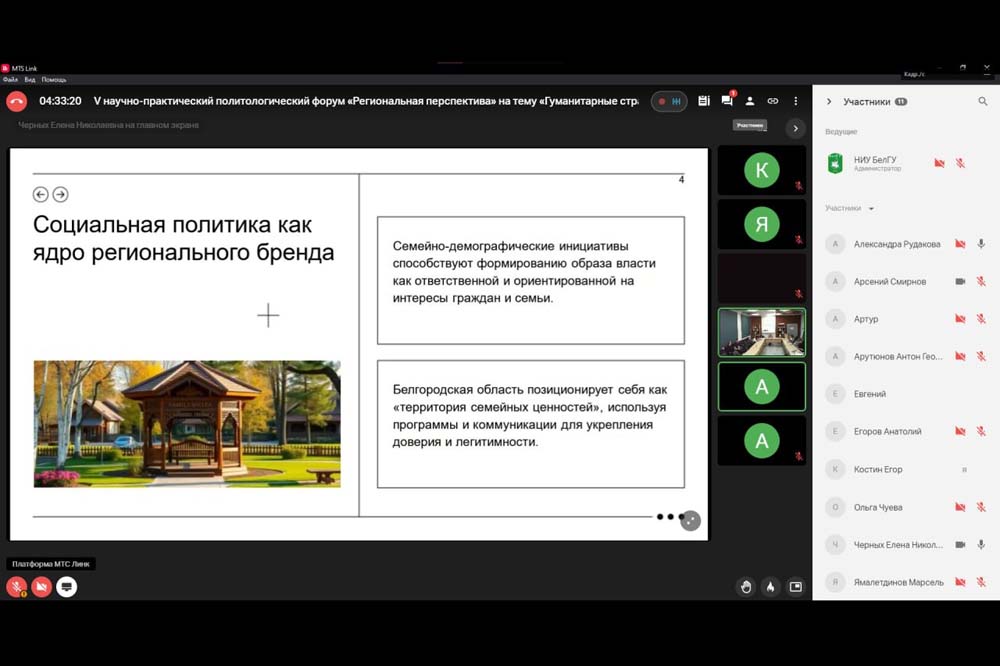
Task: Turn on your camera in bottom bar
Action: coord(41,587)
